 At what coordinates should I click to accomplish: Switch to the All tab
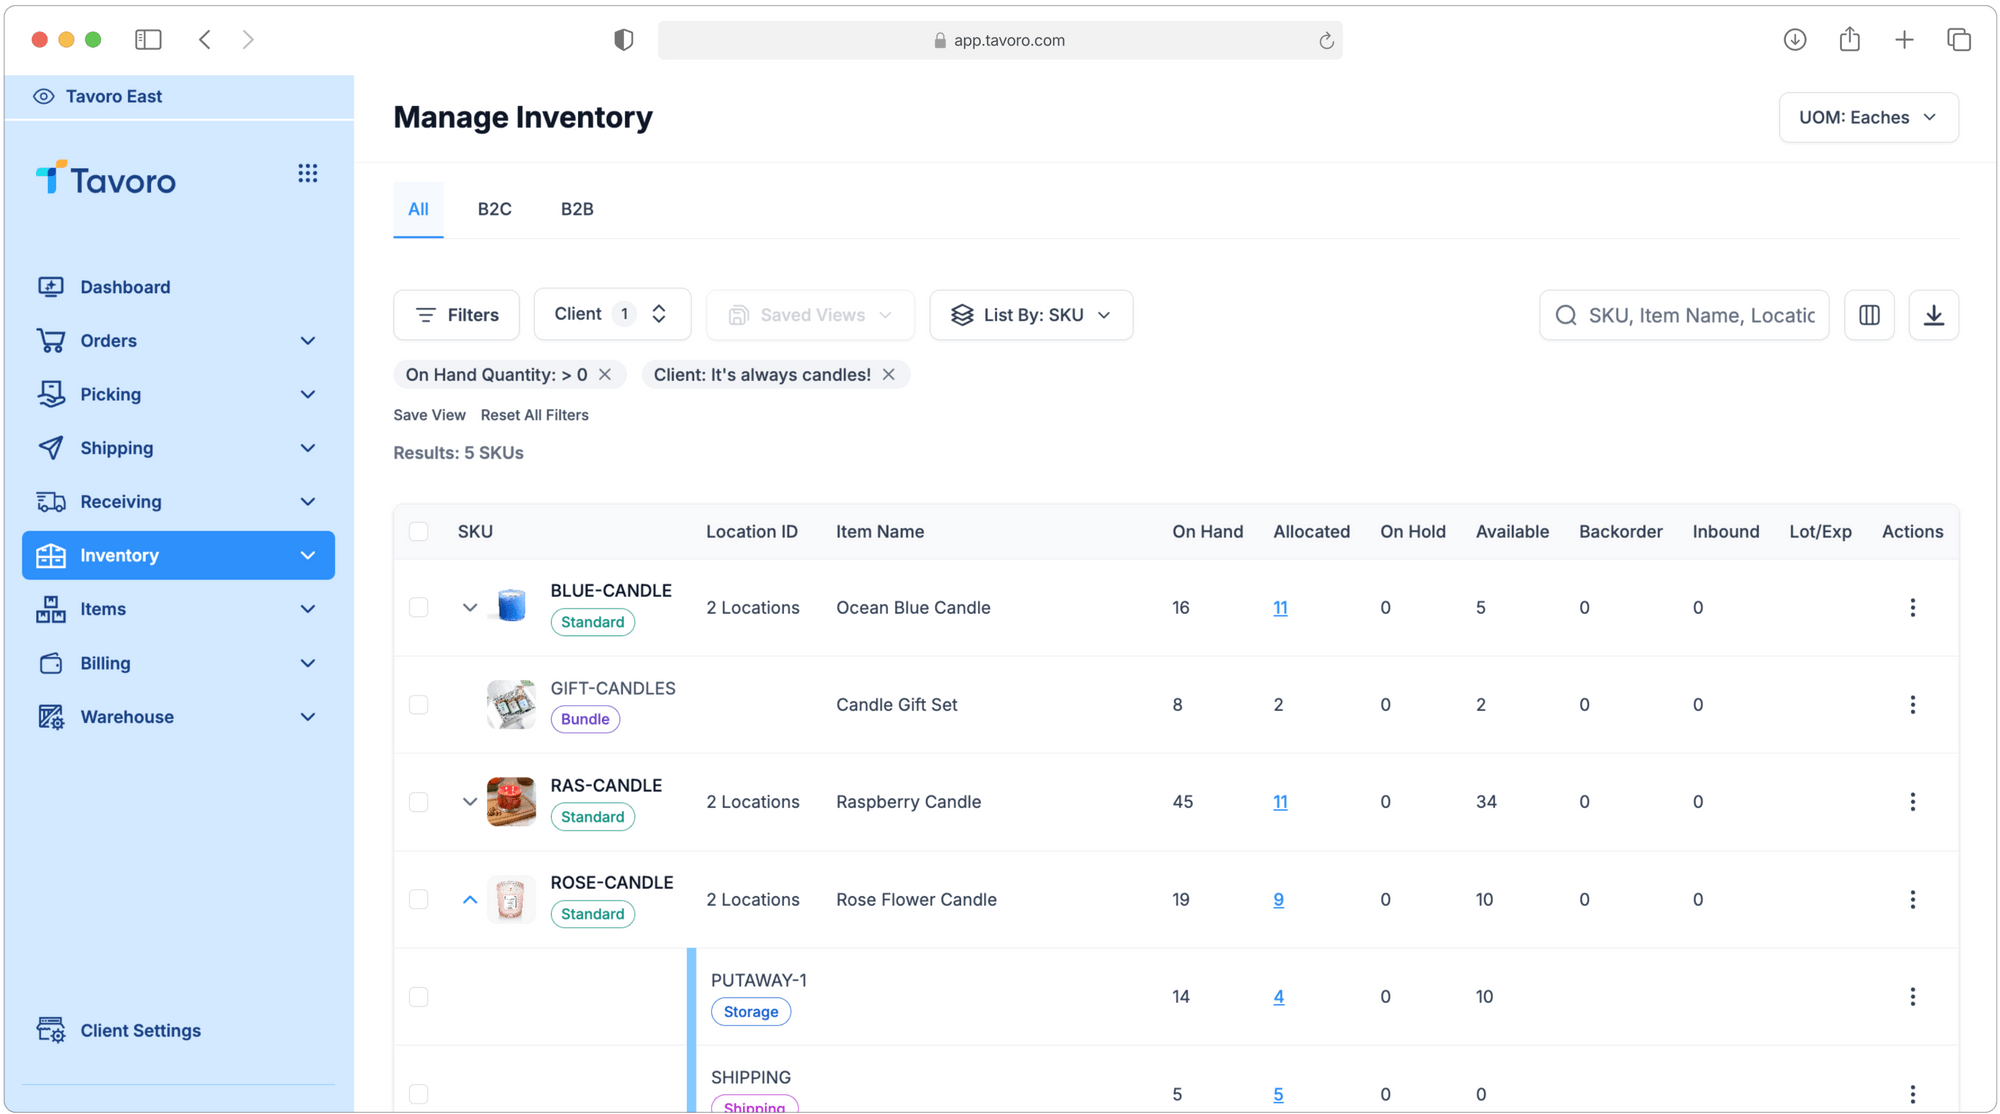pyautogui.click(x=418, y=209)
